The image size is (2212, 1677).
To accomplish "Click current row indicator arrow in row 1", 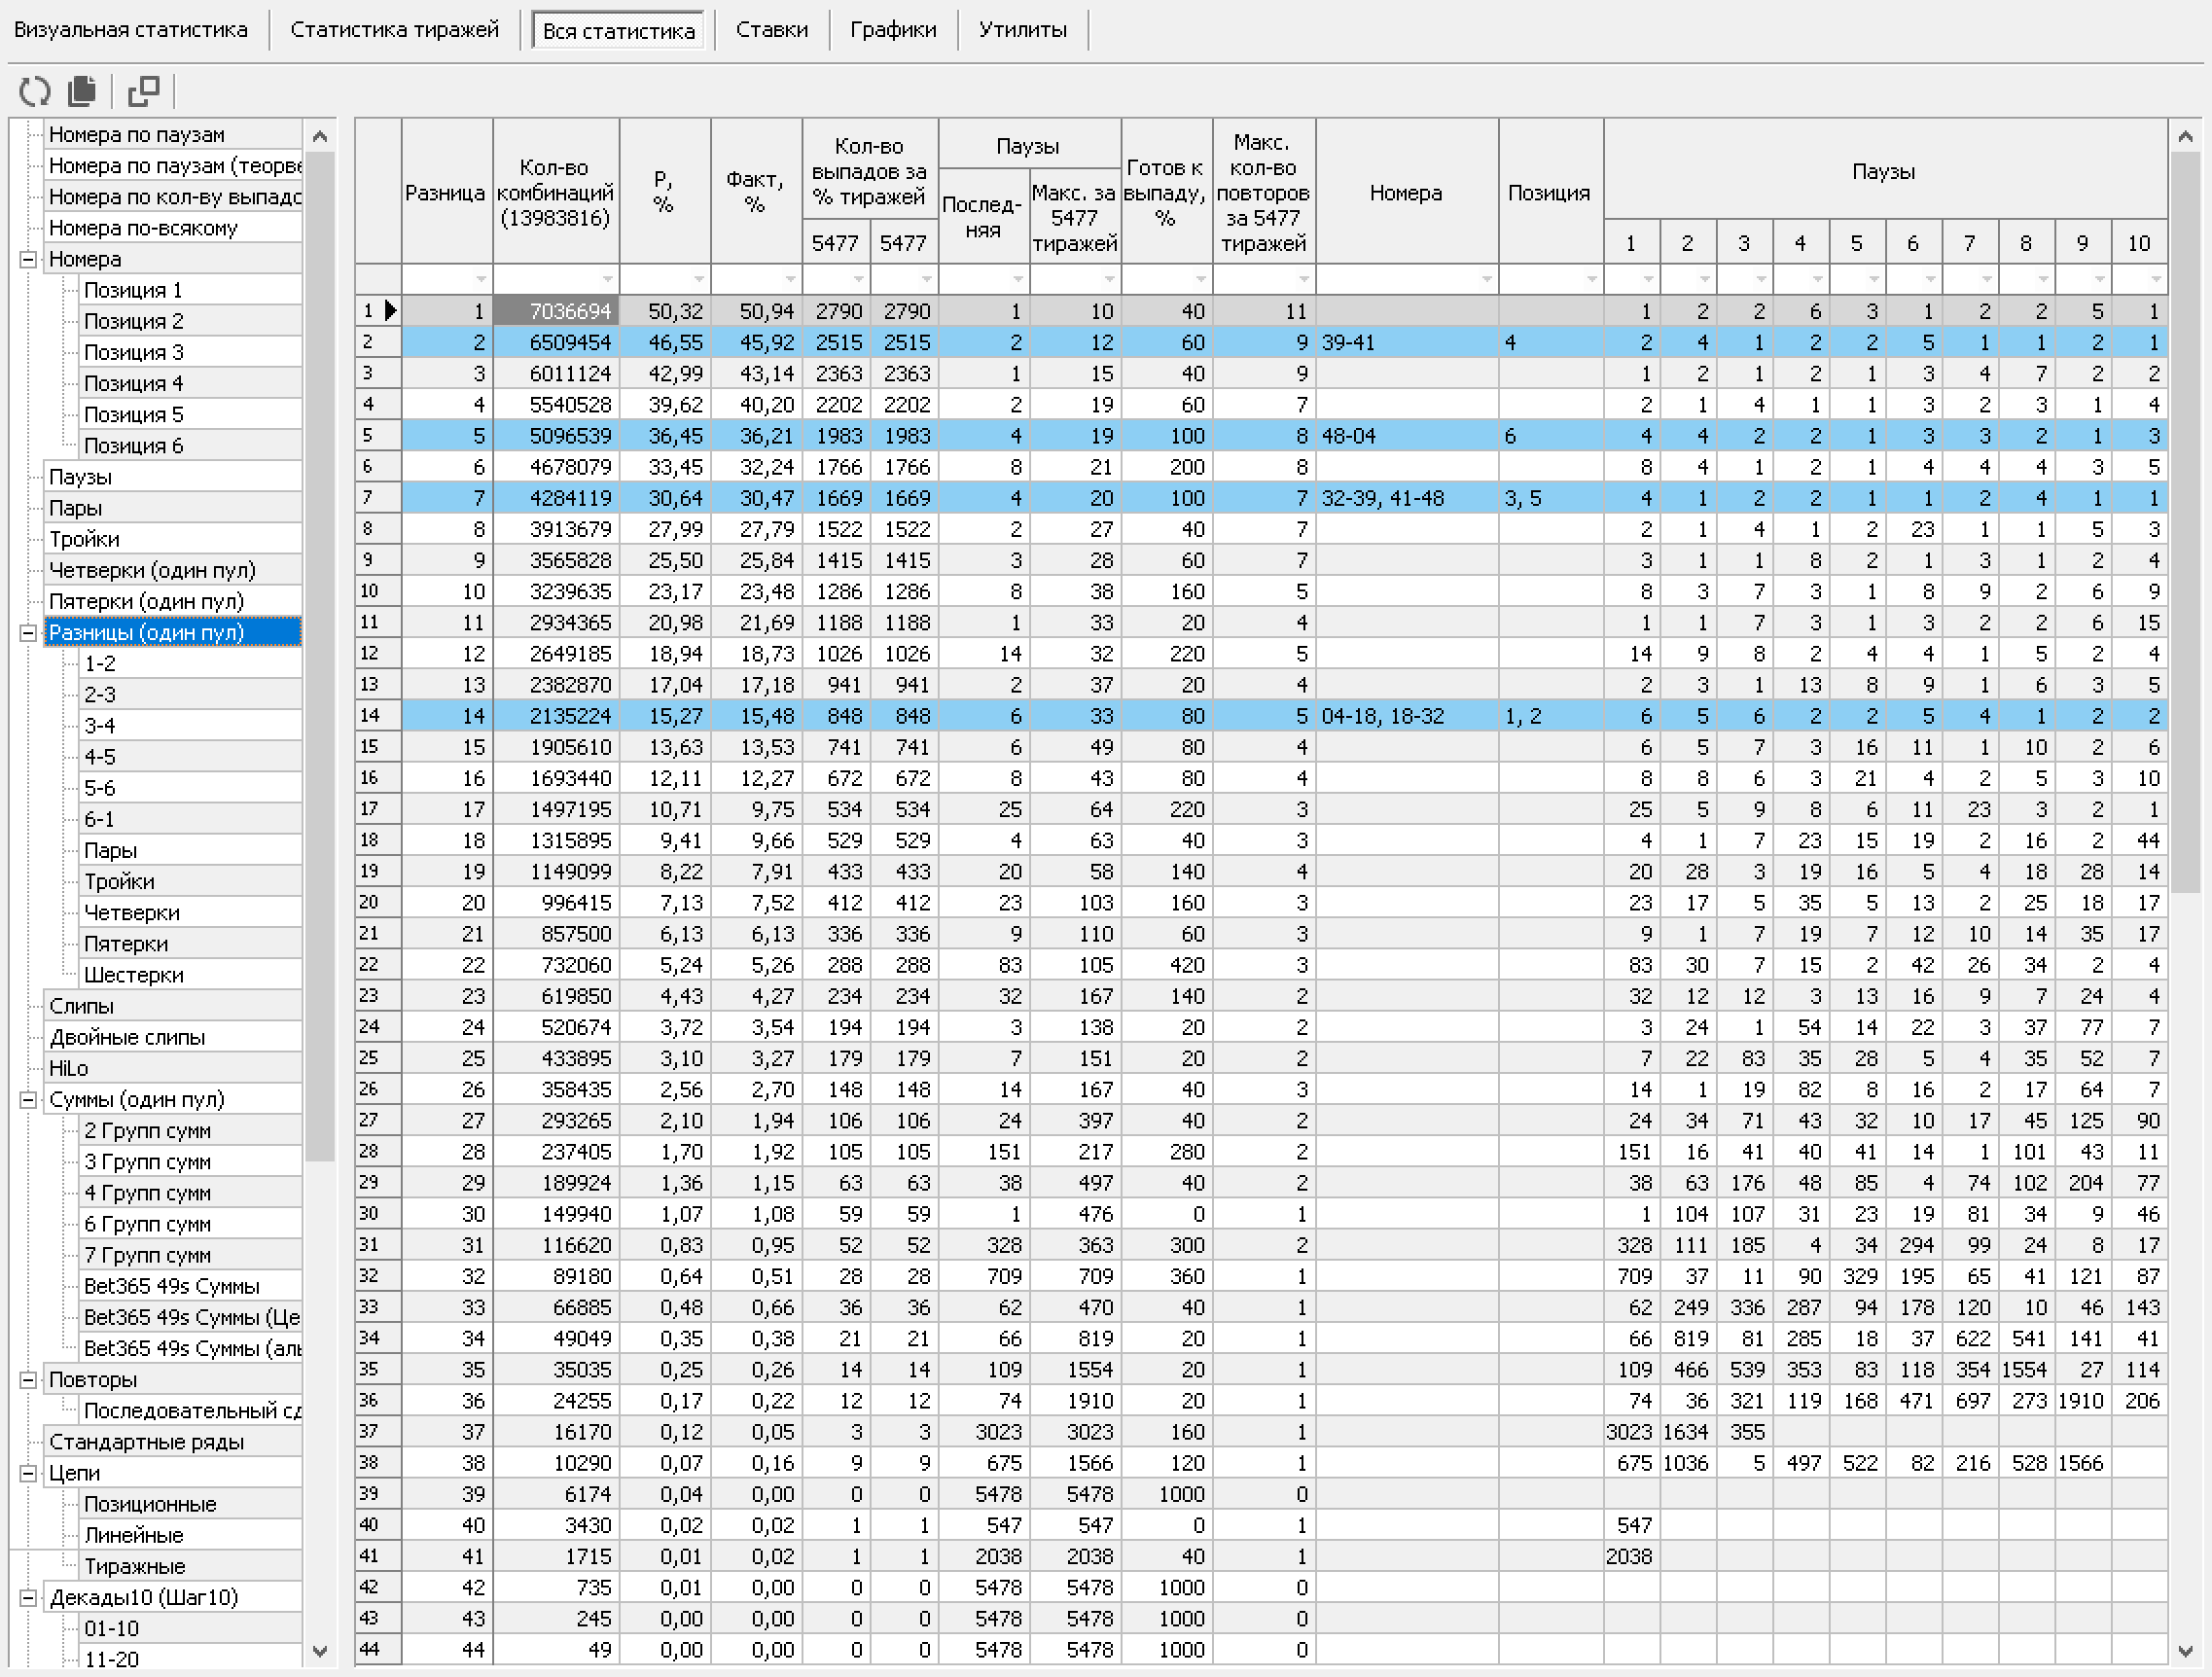I will pyautogui.click(x=391, y=311).
